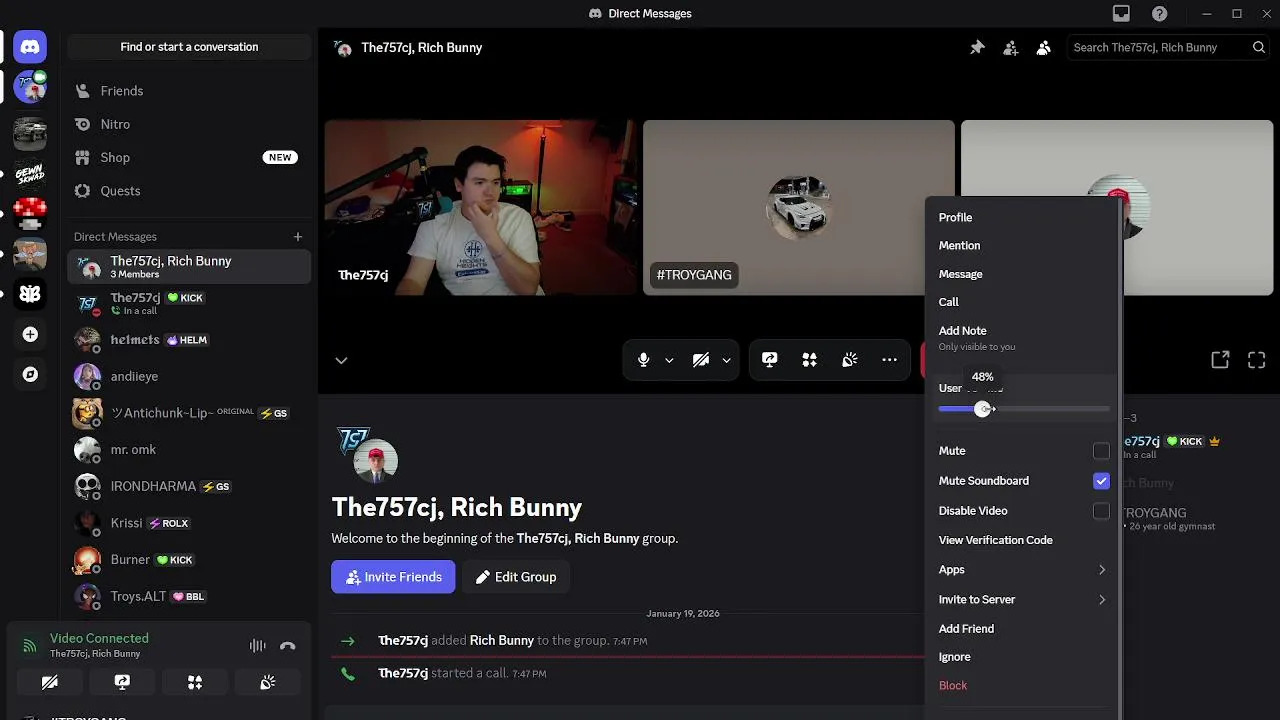The image size is (1280, 720).
Task: Open the Burner direct message
Action: point(189,560)
